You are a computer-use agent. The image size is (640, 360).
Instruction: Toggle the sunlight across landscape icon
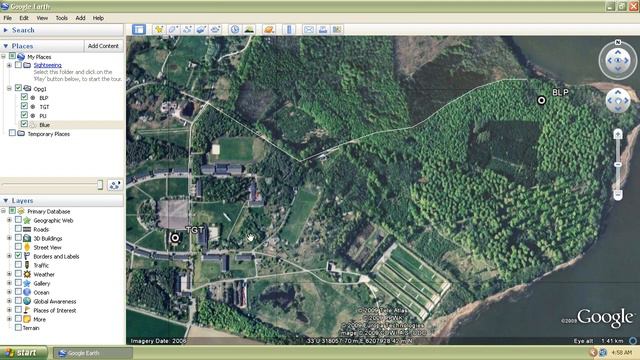[x=249, y=29]
